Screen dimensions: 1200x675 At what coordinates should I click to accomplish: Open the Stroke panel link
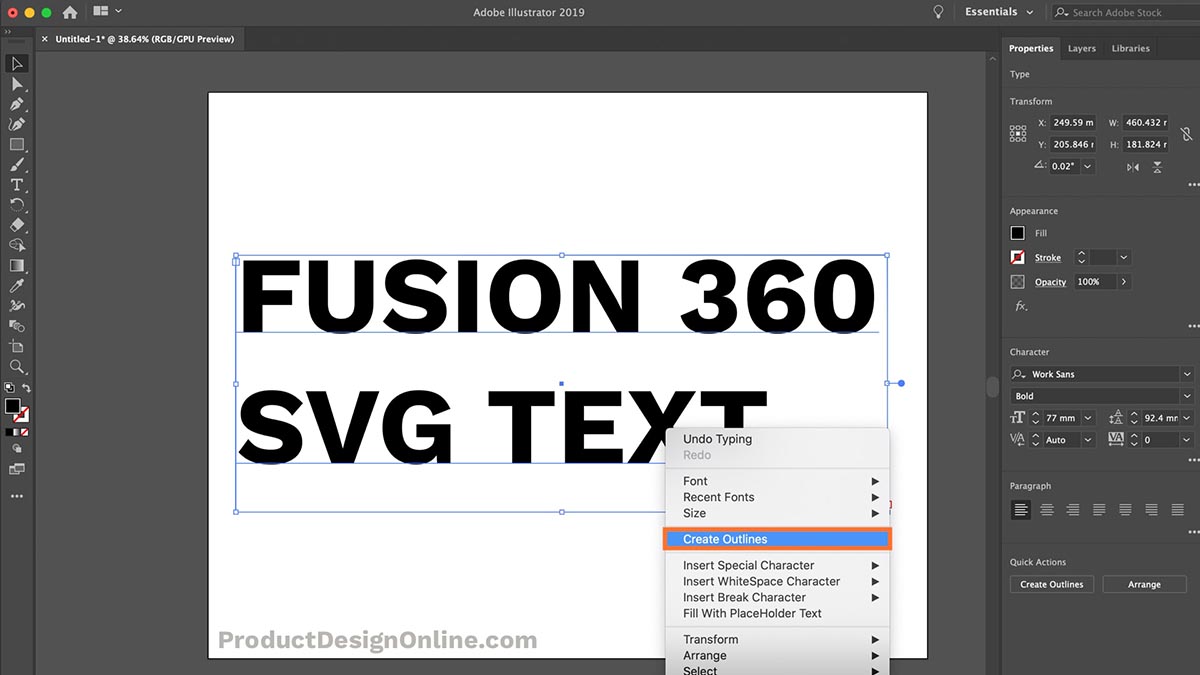point(1048,258)
